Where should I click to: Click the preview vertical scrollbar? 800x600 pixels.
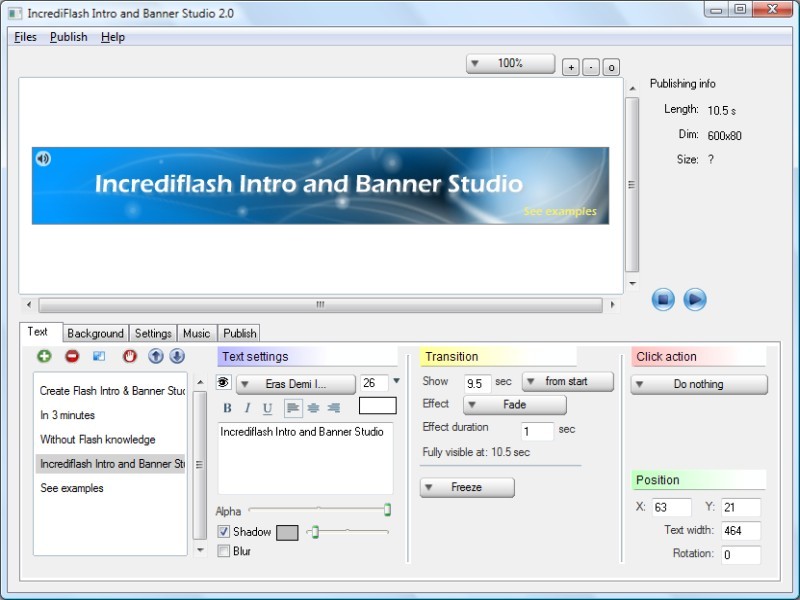(x=632, y=184)
